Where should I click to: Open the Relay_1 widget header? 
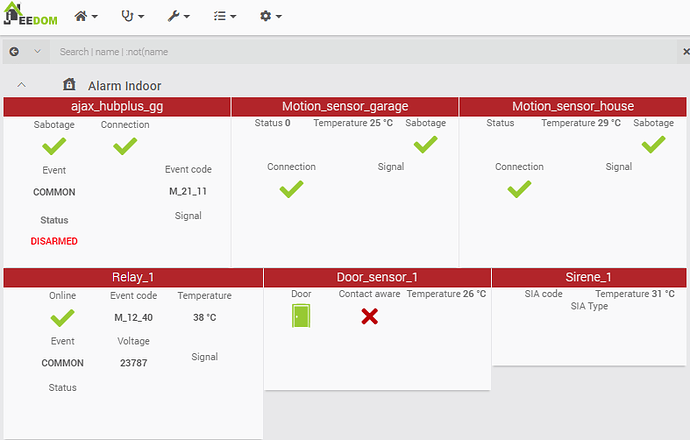point(133,277)
